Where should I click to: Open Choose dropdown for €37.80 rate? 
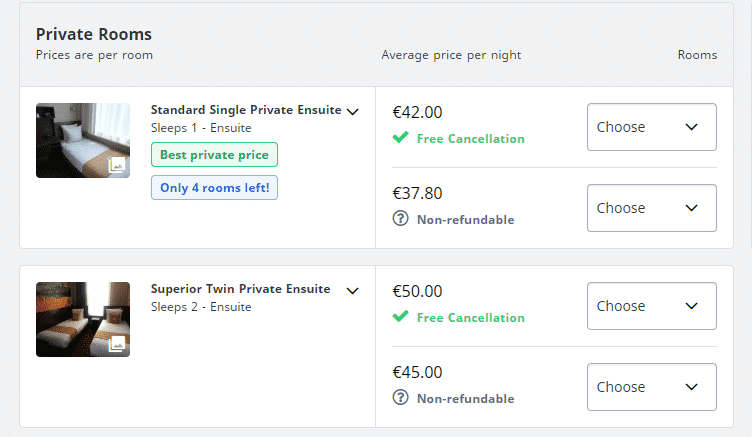tap(652, 208)
